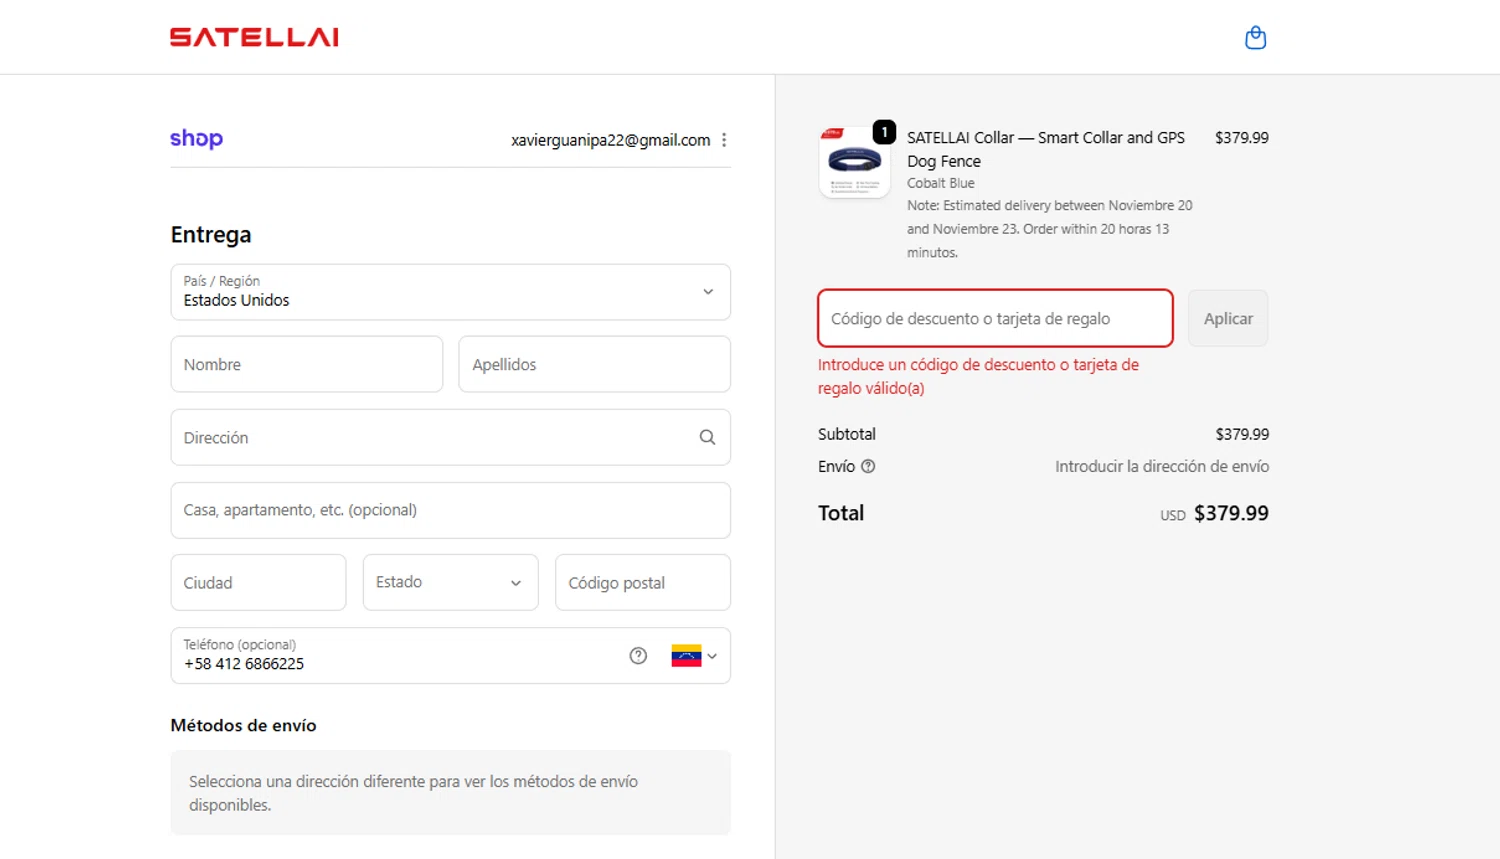Screen dimensions: 1500x859
Task: Click the SATELLAI Collar product thumbnail
Action: [x=855, y=162]
